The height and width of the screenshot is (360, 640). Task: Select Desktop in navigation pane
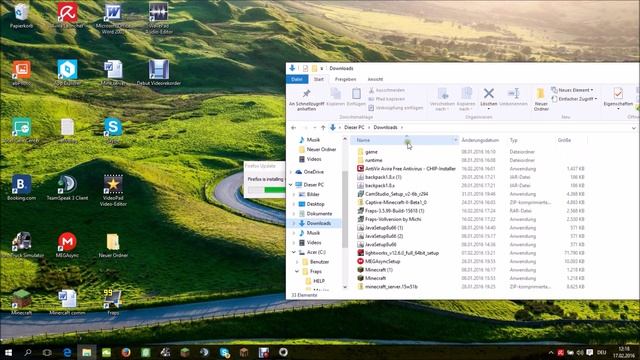[315, 204]
